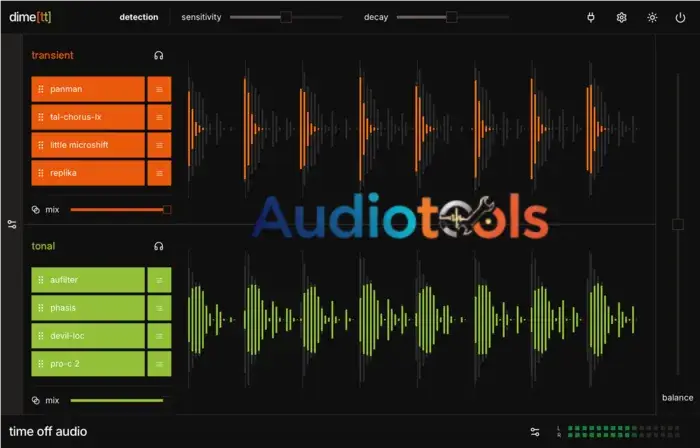Click the decay slider handle
The width and height of the screenshot is (700, 448).
coord(451,17)
